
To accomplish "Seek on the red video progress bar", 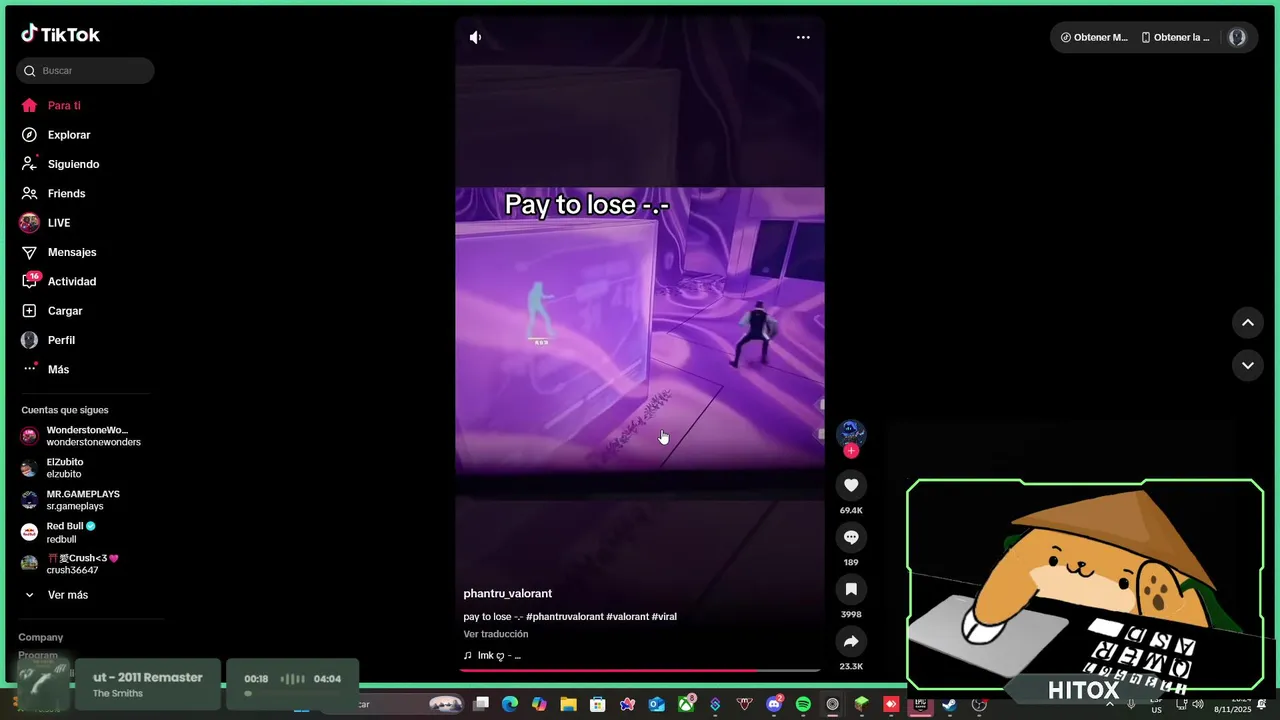I will coord(640,670).
